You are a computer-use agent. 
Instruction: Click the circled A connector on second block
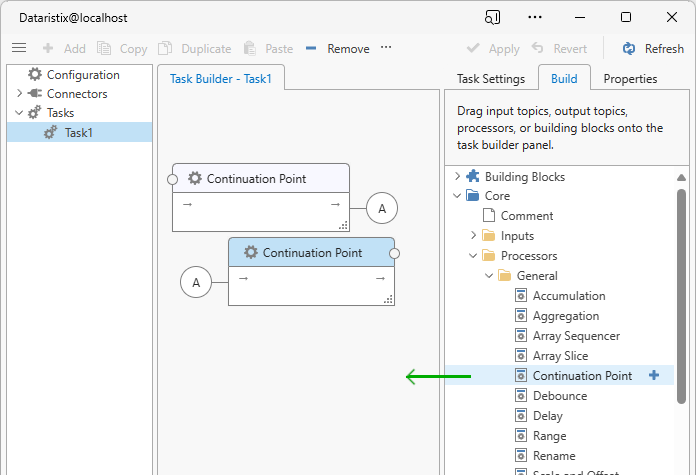(x=196, y=283)
